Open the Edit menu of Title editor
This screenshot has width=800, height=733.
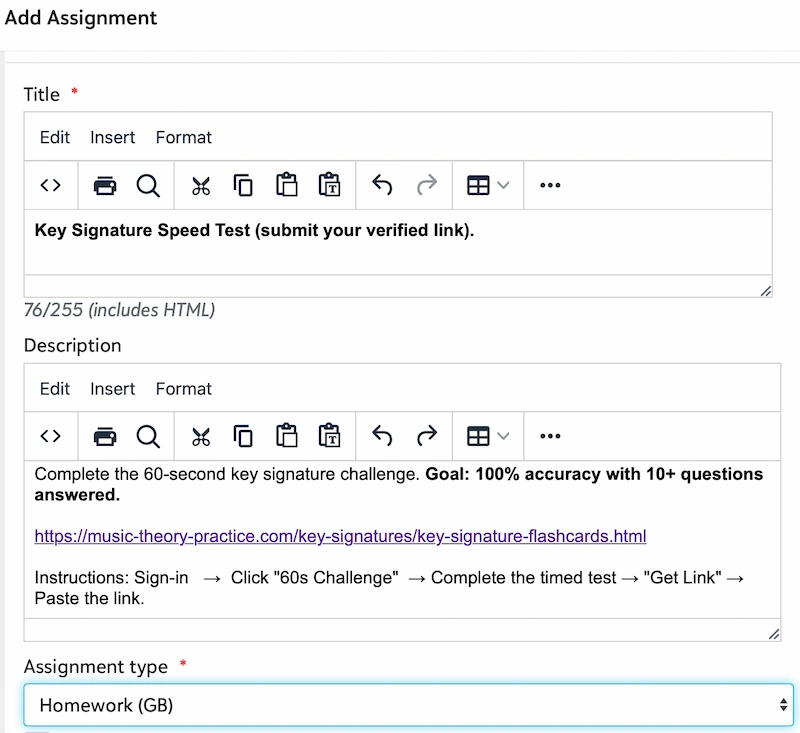[x=54, y=137]
